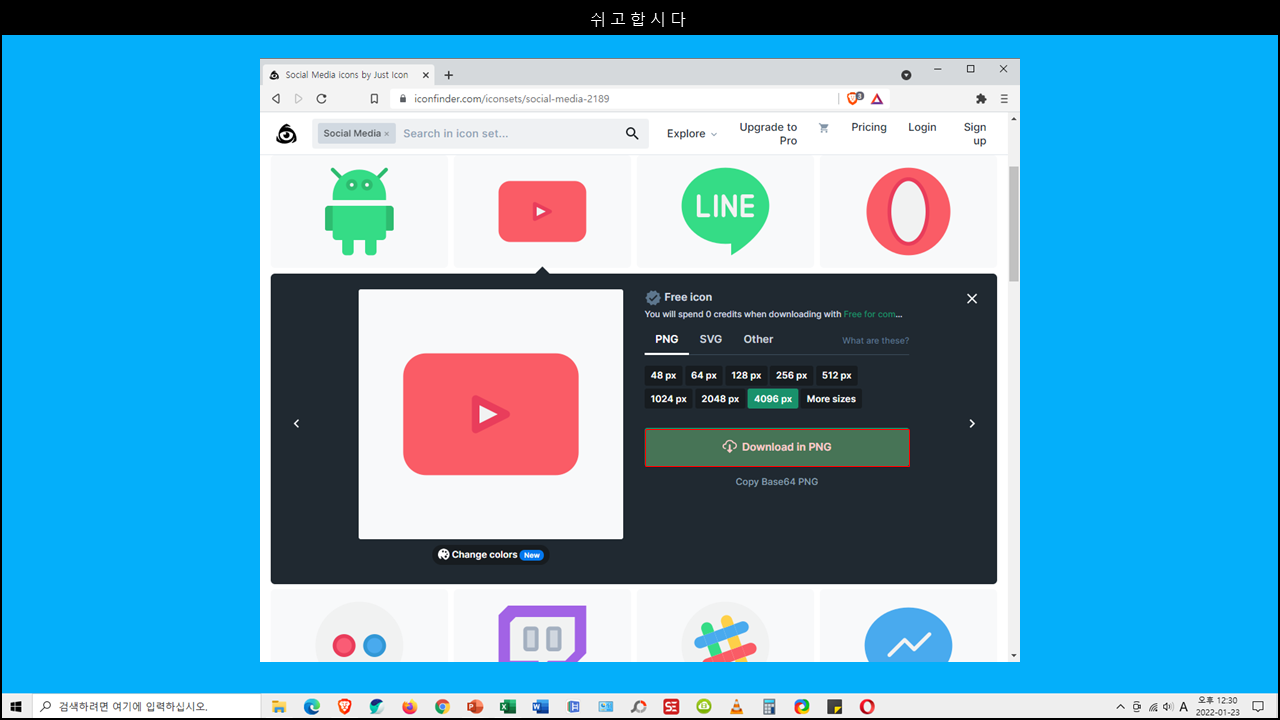The width and height of the screenshot is (1280, 720).
Task: Click the large YouTube icon preview
Action: pos(491,414)
